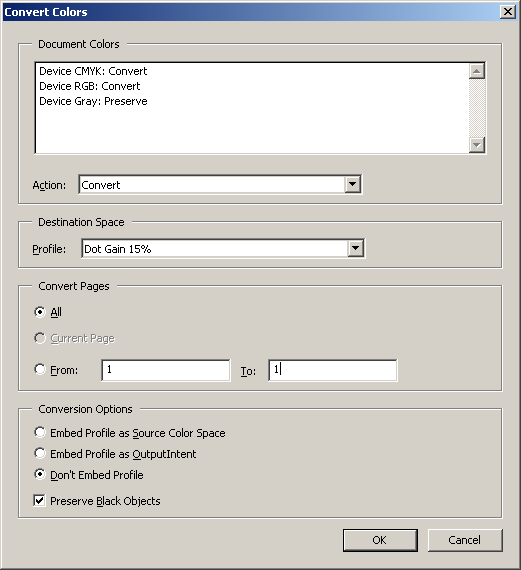Click the Cancel button

click(x=465, y=540)
